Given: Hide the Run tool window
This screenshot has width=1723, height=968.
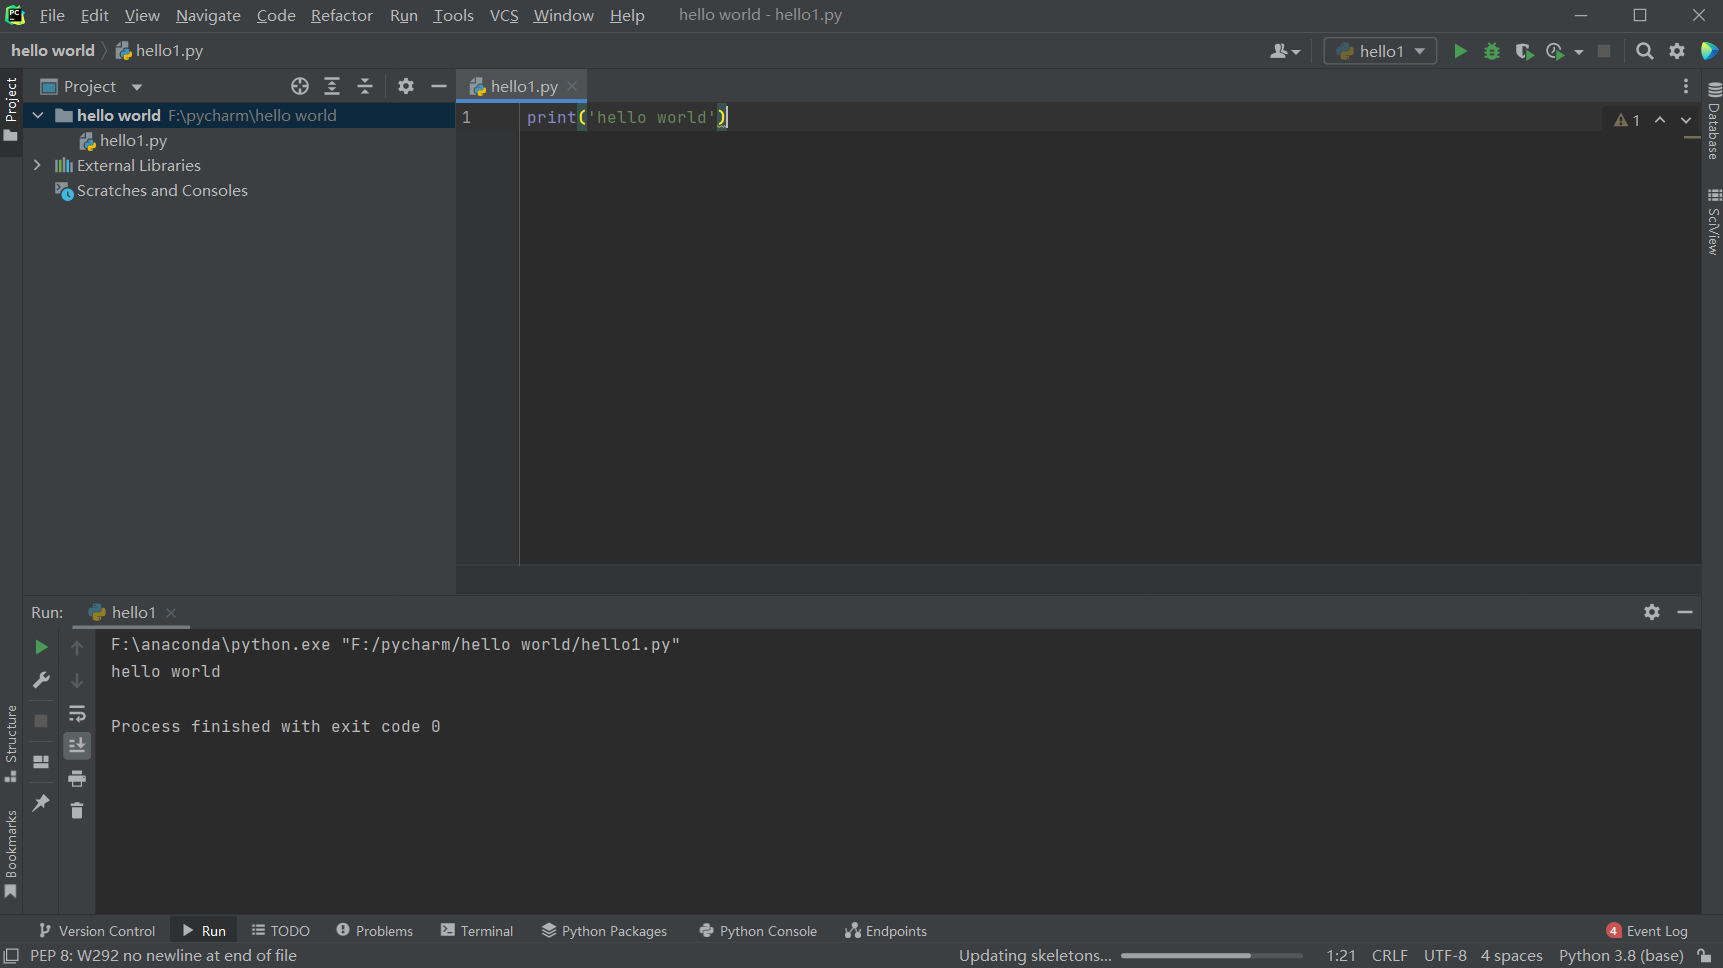Looking at the screenshot, I should click(x=1685, y=612).
